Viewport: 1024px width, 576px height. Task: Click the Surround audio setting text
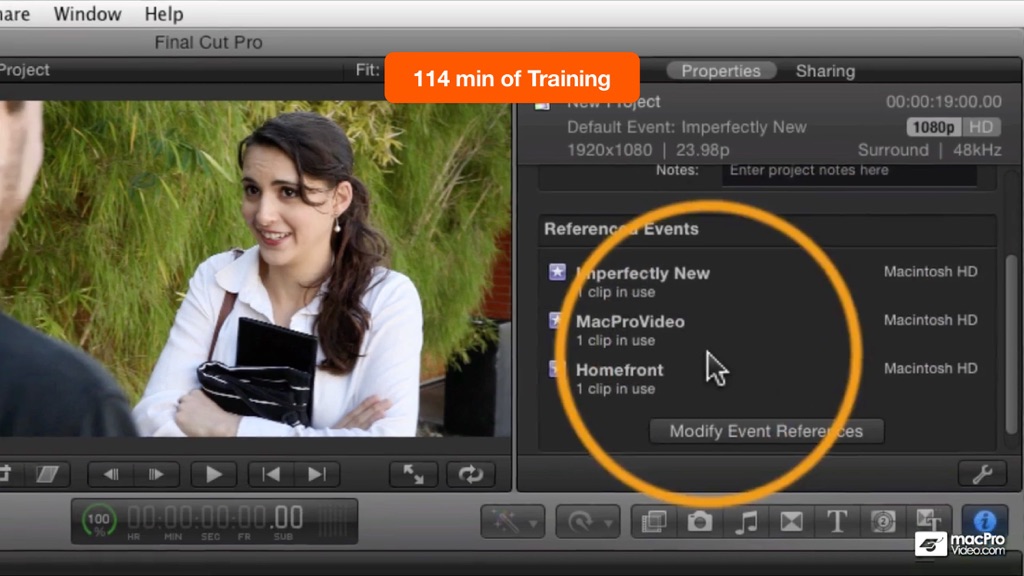tap(893, 150)
